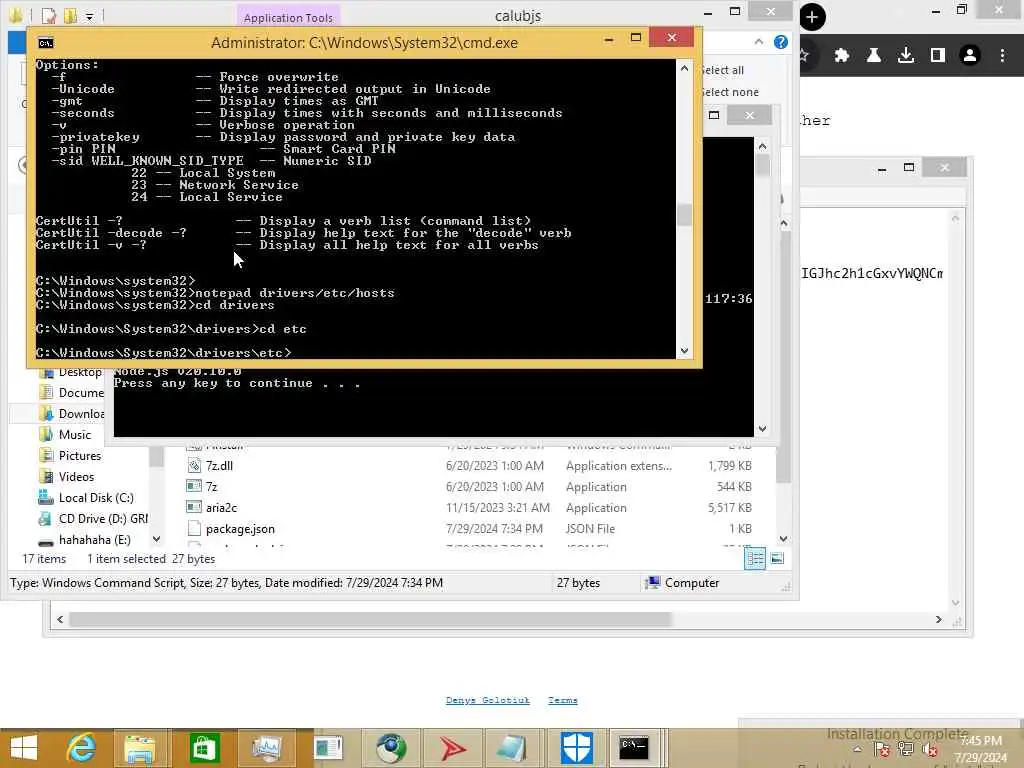Toggle the browser side panel icon
This screenshot has height=768, width=1024.
938,56
